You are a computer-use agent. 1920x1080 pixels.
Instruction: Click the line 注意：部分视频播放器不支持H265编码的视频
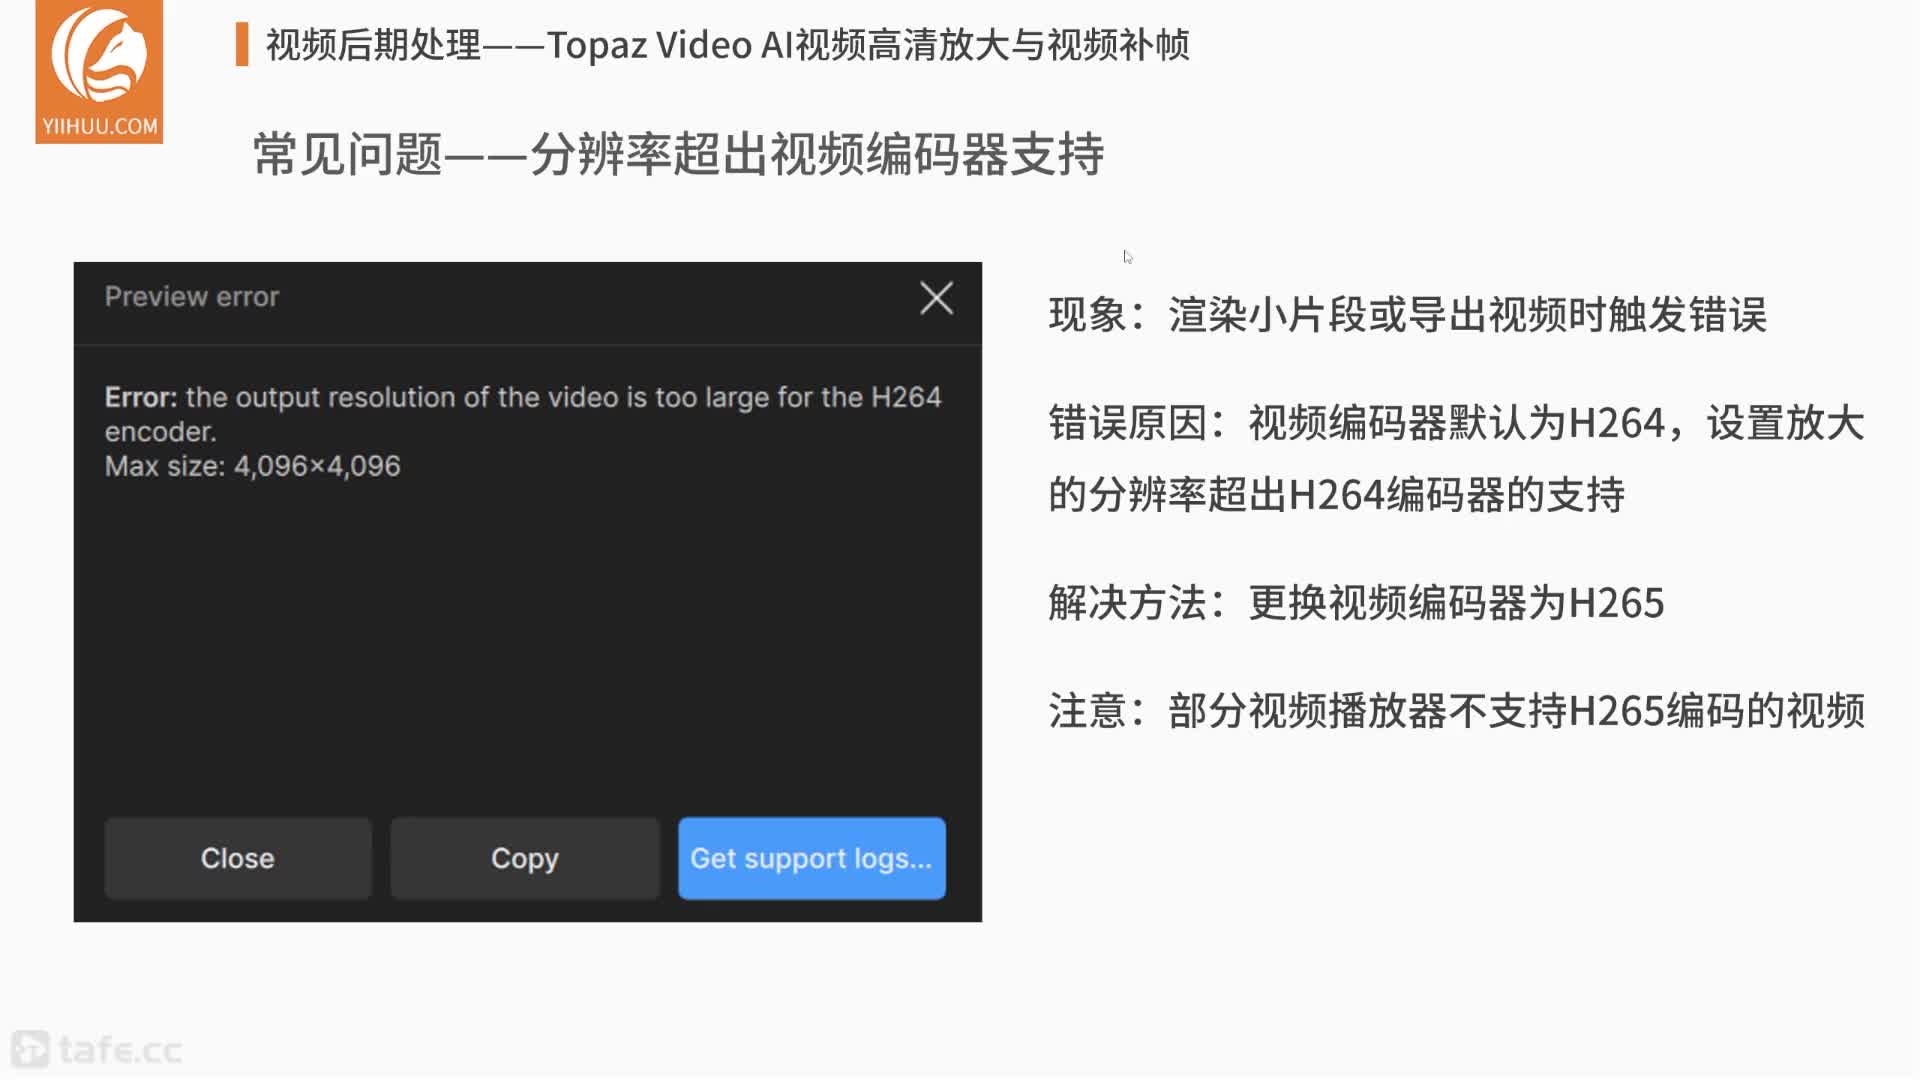(1456, 711)
